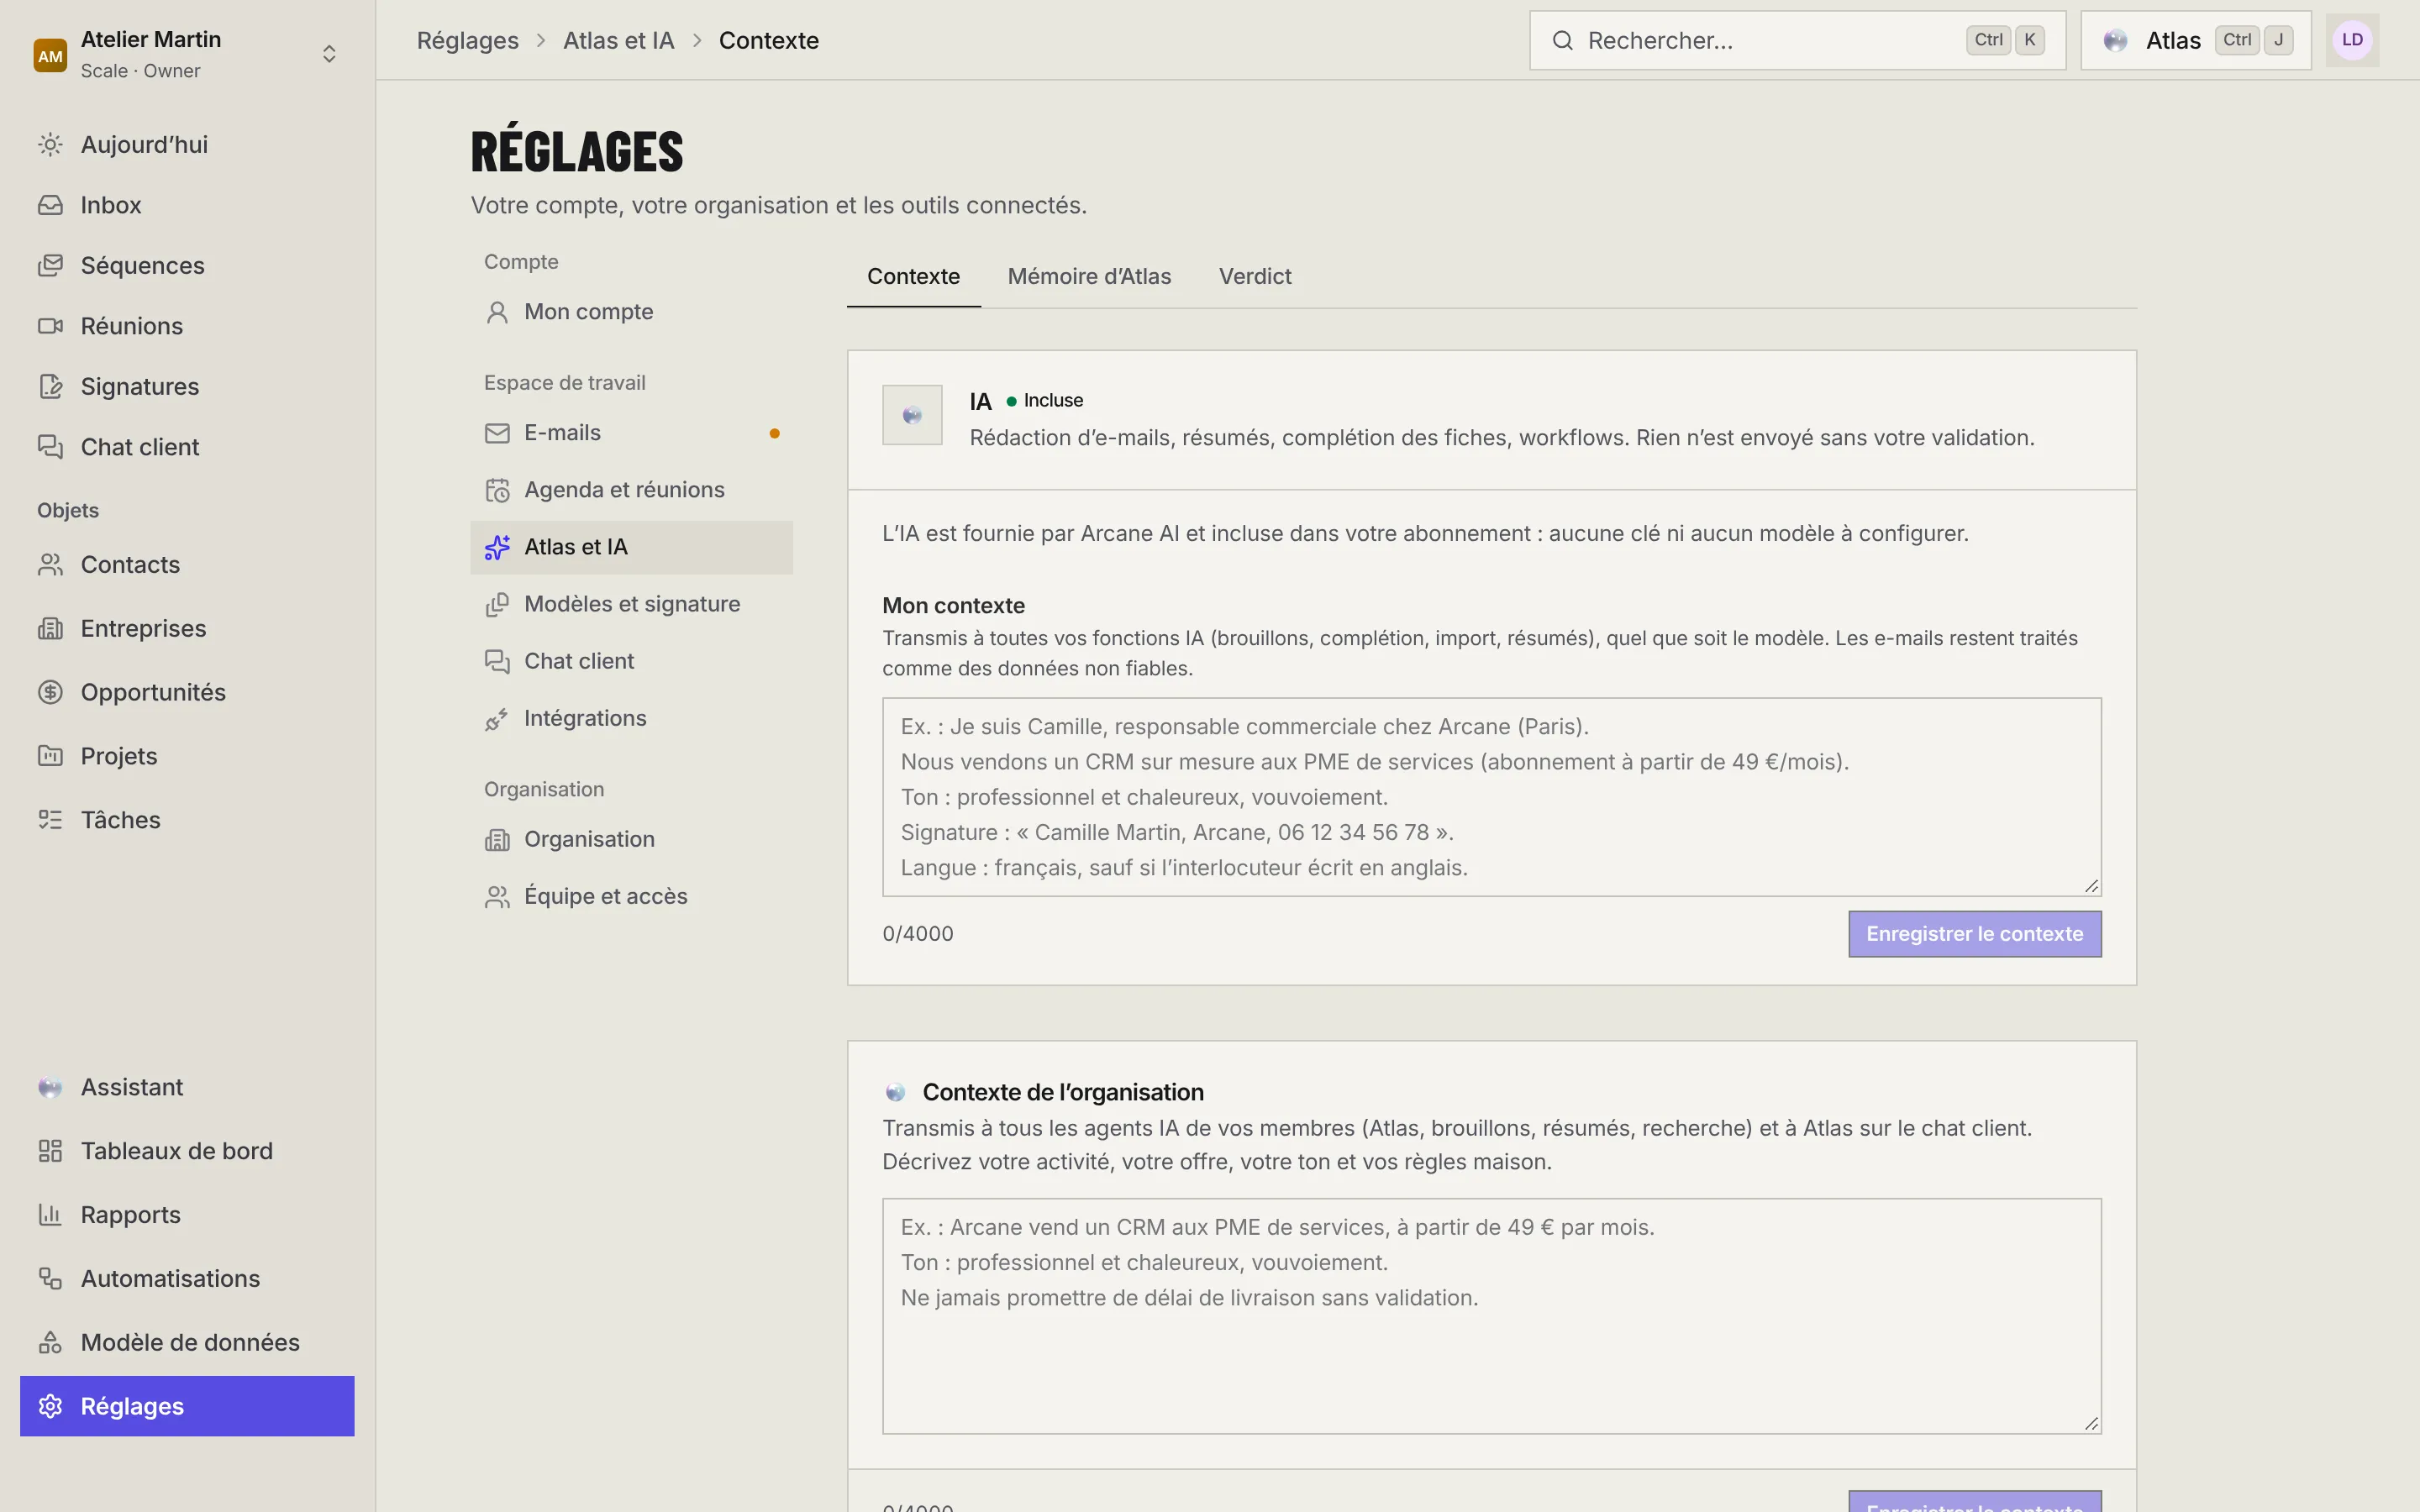Switch to the Verdict tab

tap(1255, 276)
